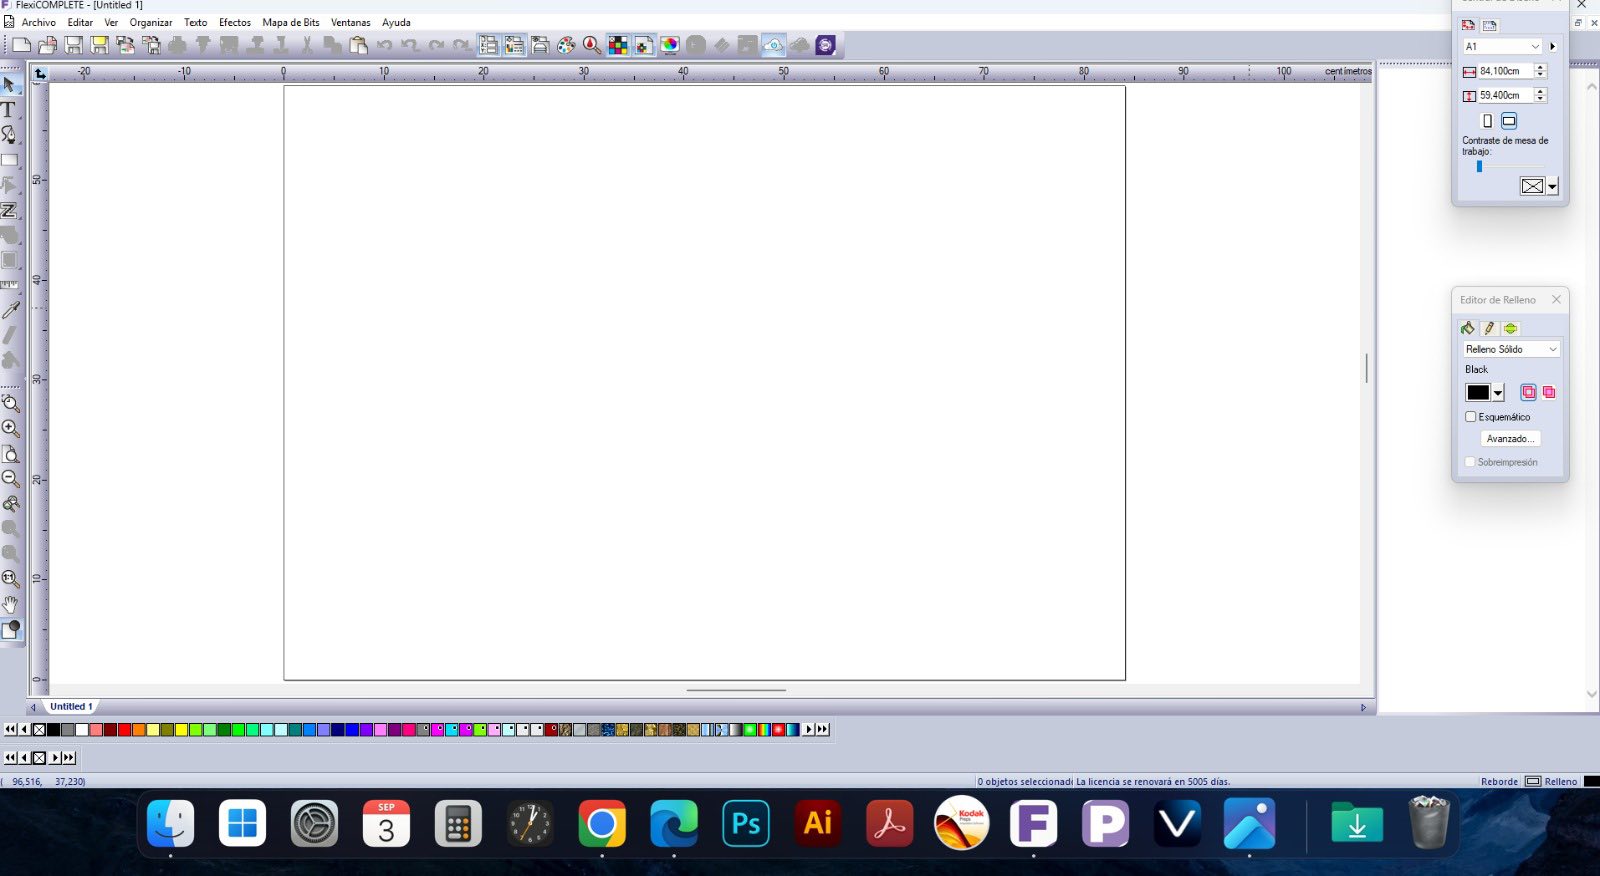
Task: Pick the rectangle shape tool
Action: pos(10,160)
